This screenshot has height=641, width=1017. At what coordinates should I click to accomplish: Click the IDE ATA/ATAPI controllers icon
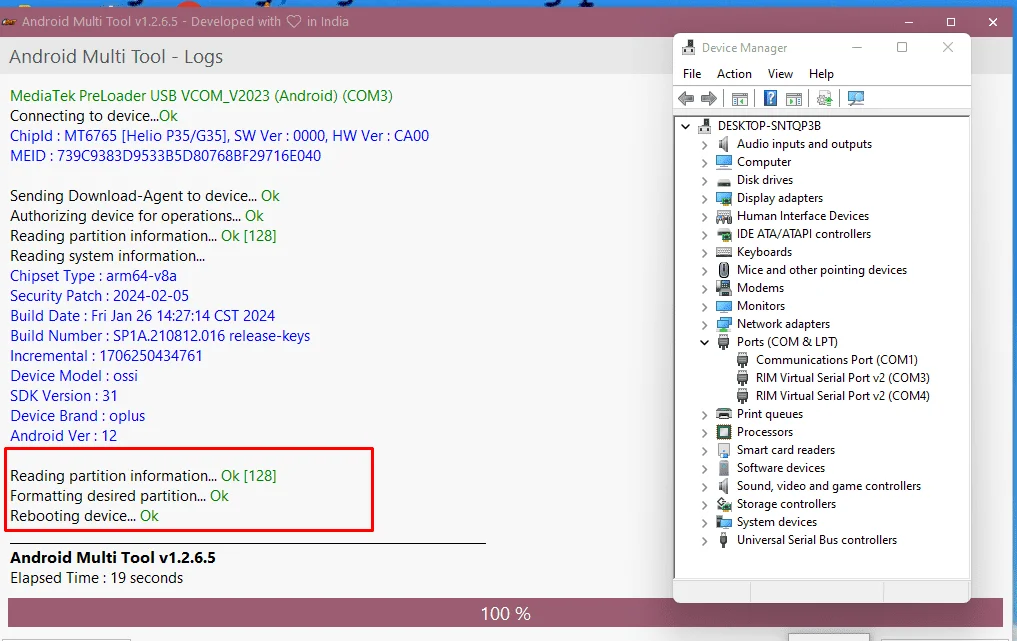pyautogui.click(x=724, y=234)
